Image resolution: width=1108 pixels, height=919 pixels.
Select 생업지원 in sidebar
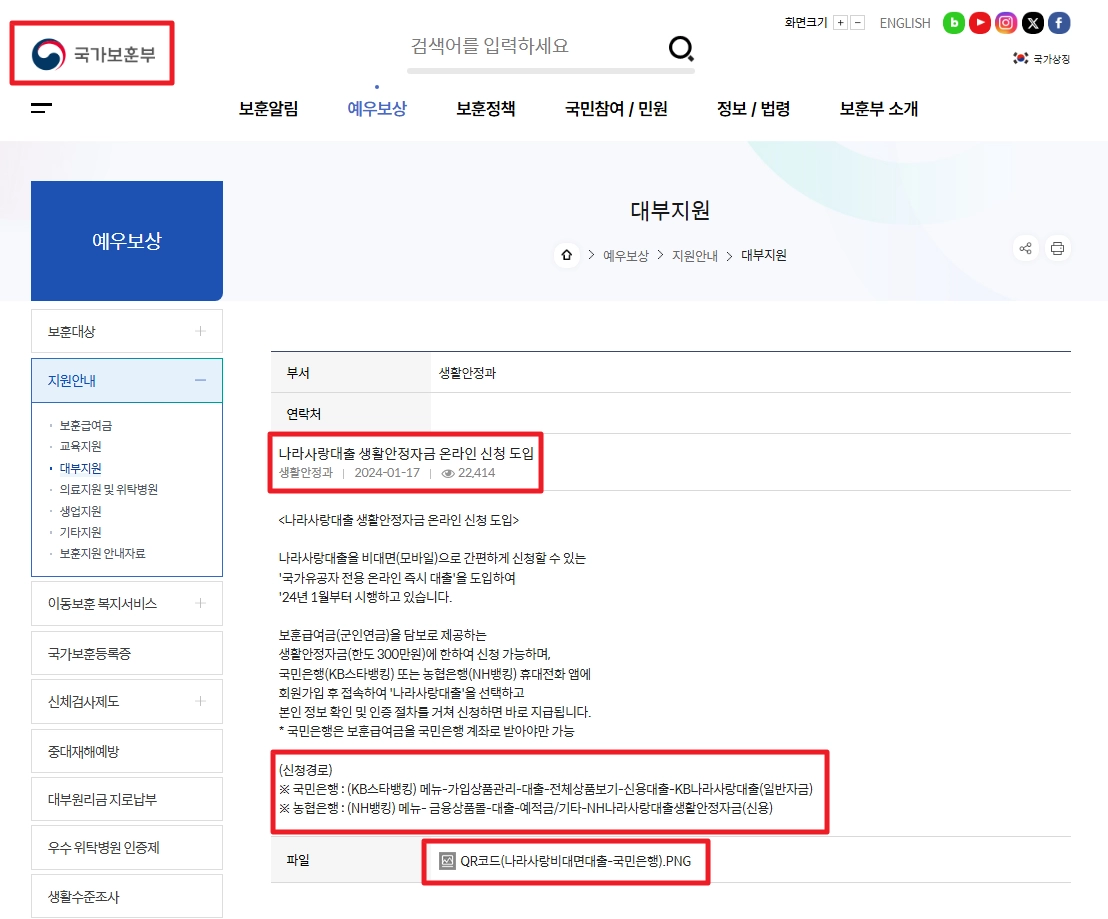(x=81, y=511)
